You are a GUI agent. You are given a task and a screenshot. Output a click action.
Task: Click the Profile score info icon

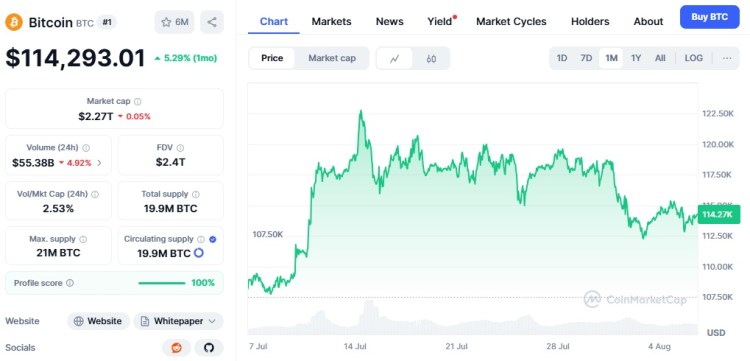tap(70, 283)
